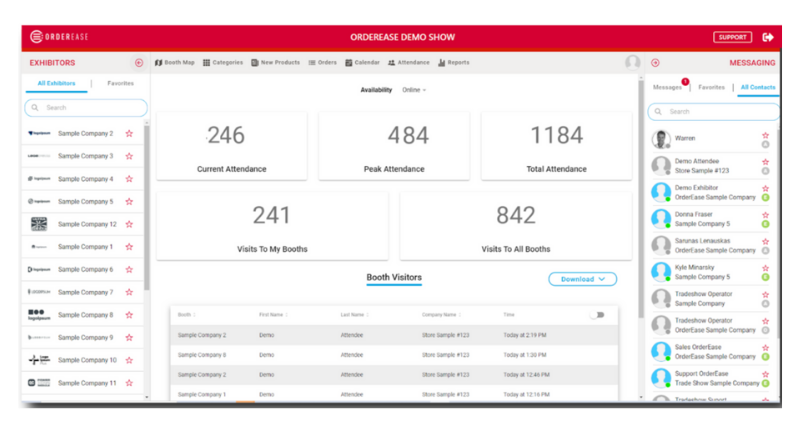This screenshot has width=795, height=442.
Task: Click the Peak Attendance card
Action: pyautogui.click(x=394, y=146)
